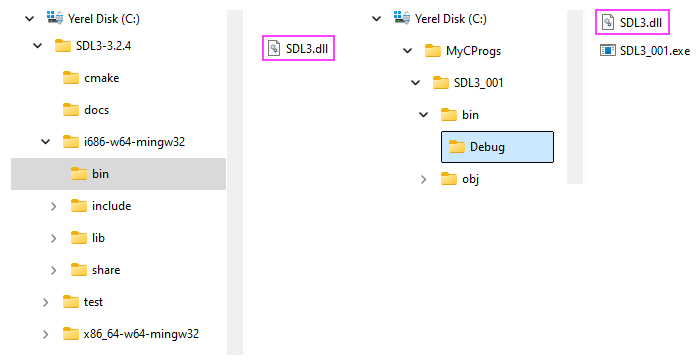The width and height of the screenshot is (698, 362).
Task: Collapse the i686-w64-mingw32 tree node
Action: (46, 142)
